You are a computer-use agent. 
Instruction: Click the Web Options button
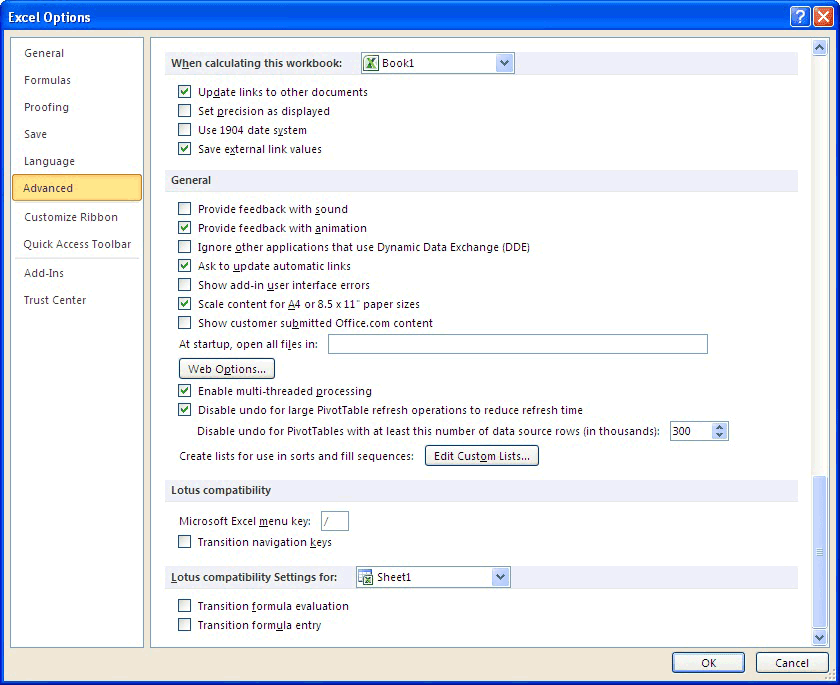(x=227, y=369)
